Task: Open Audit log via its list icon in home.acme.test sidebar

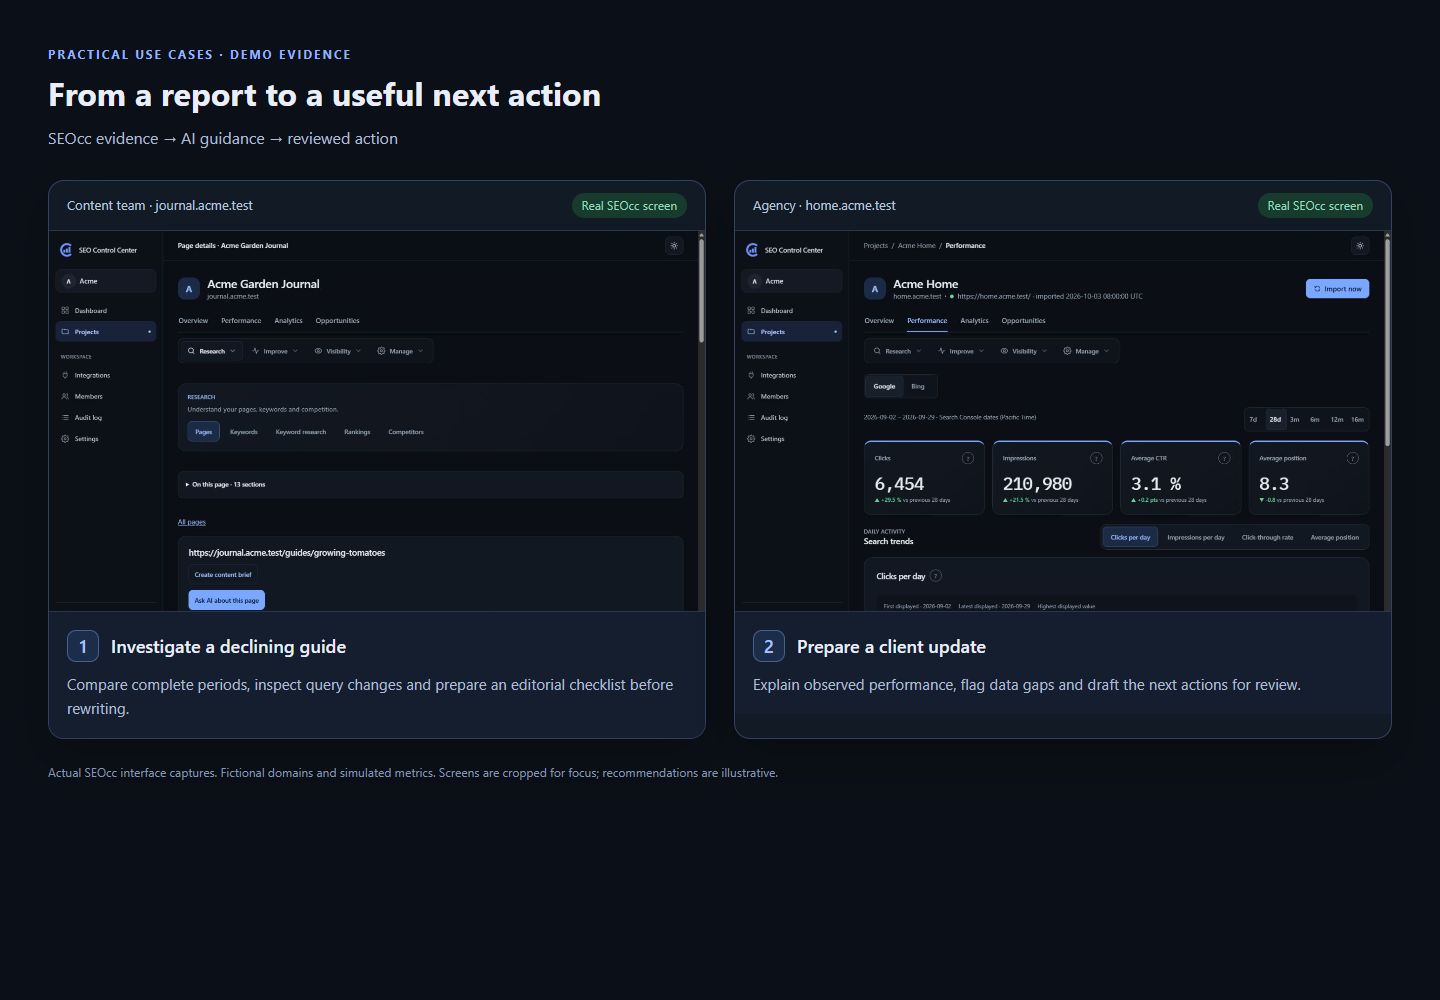Action: pyautogui.click(x=751, y=418)
